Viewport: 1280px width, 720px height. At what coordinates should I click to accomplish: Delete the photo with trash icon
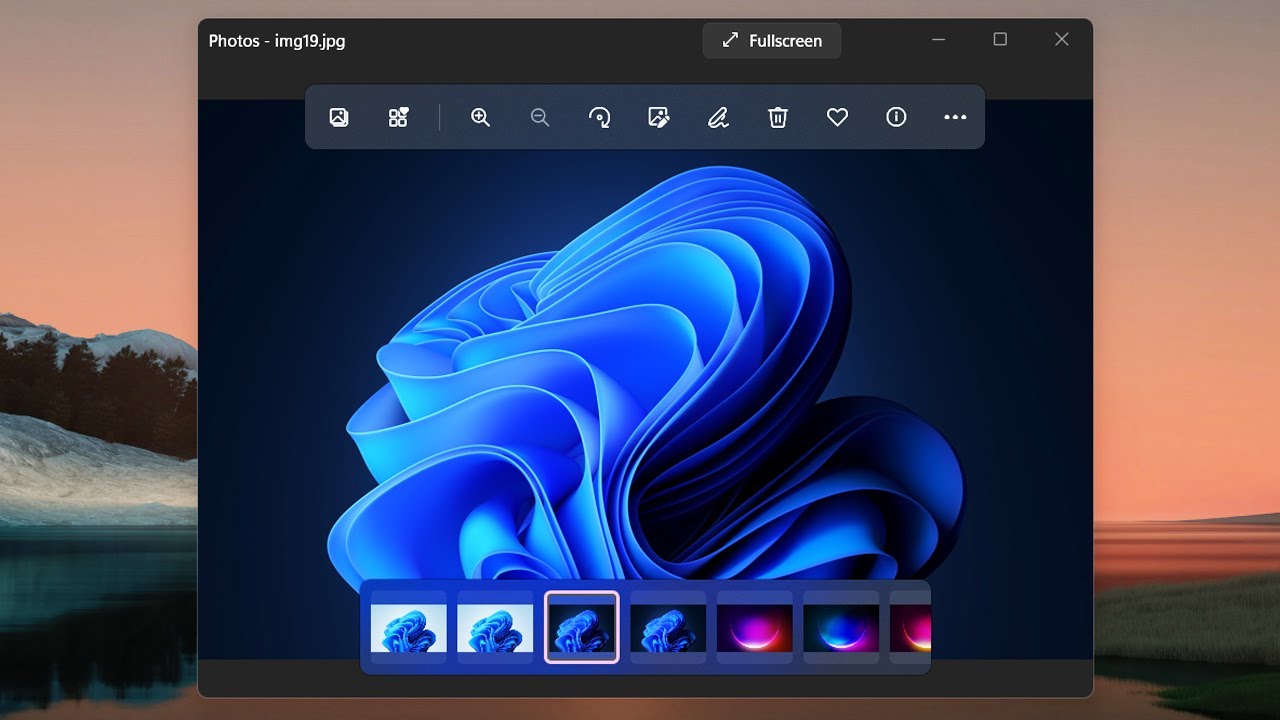tap(778, 117)
